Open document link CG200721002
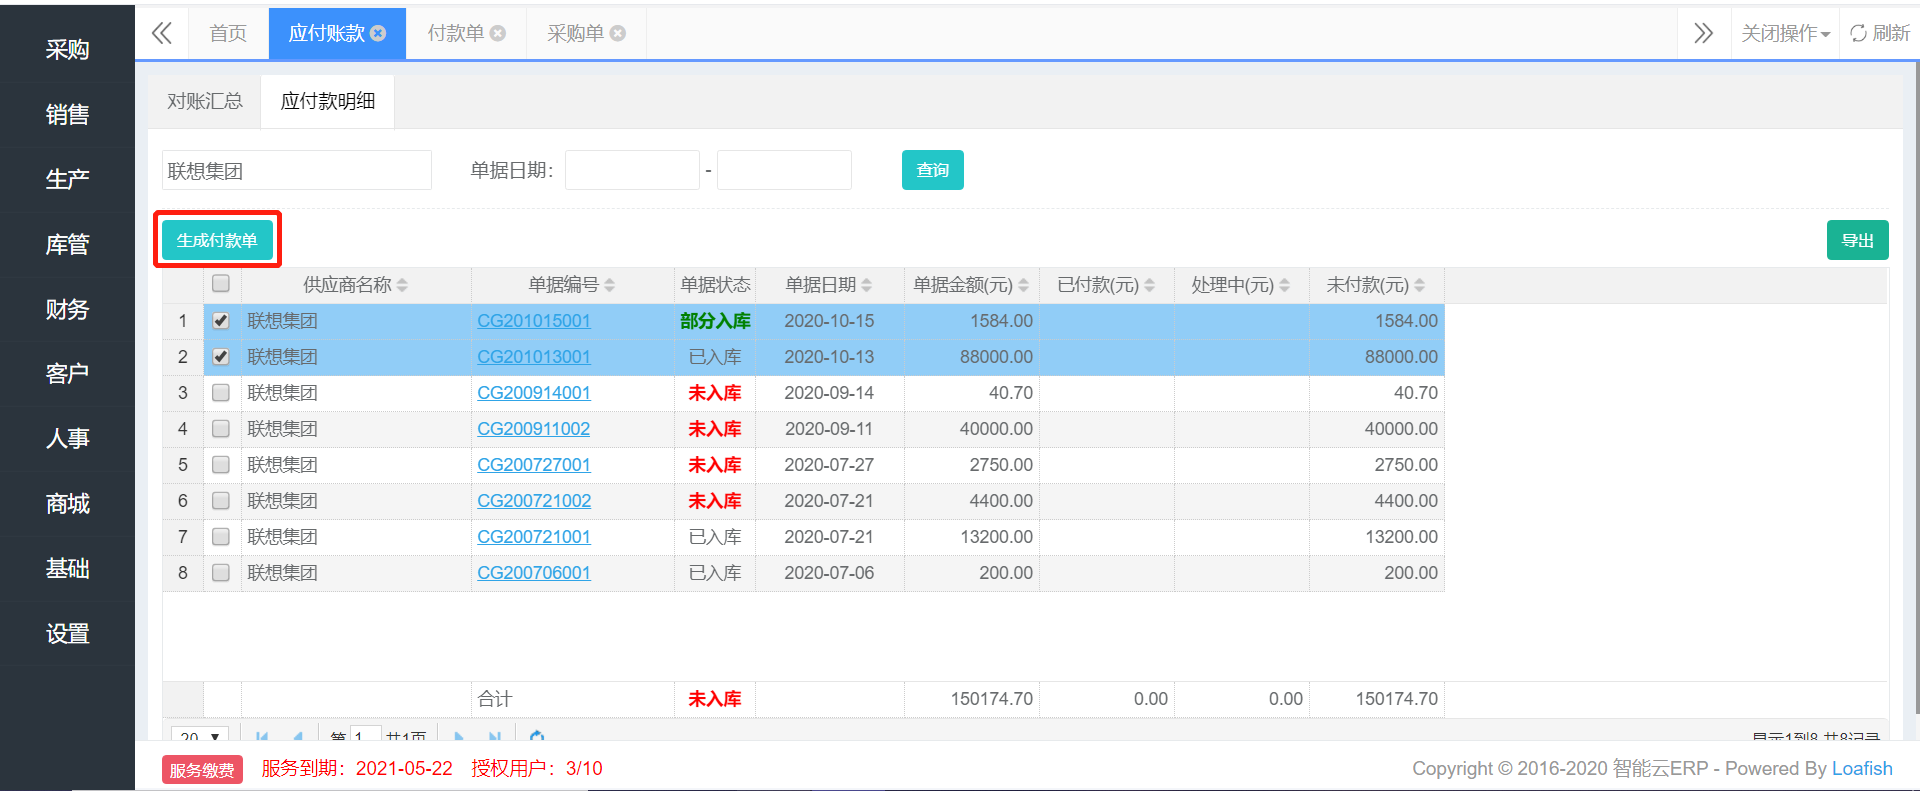This screenshot has height=791, width=1920. point(534,501)
